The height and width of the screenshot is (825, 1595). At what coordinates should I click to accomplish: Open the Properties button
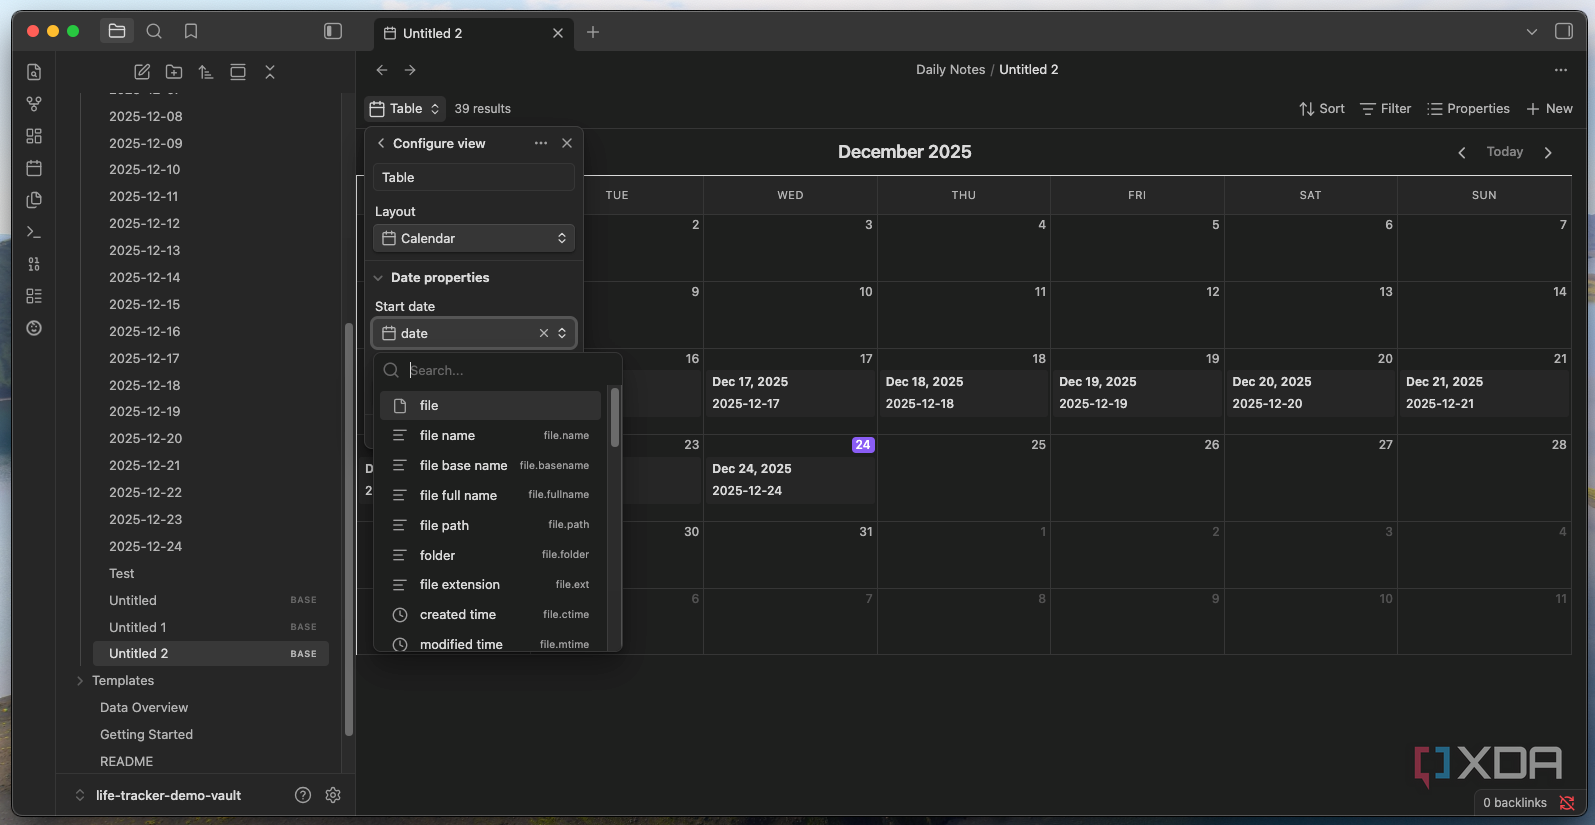pyautogui.click(x=1468, y=108)
